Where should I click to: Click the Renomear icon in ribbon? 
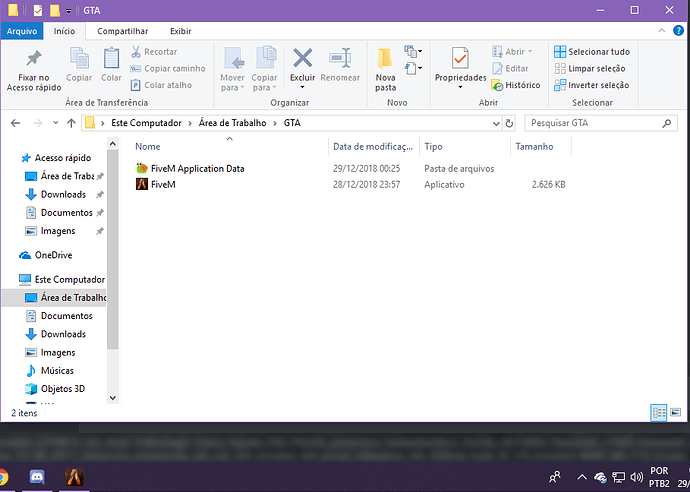340,59
